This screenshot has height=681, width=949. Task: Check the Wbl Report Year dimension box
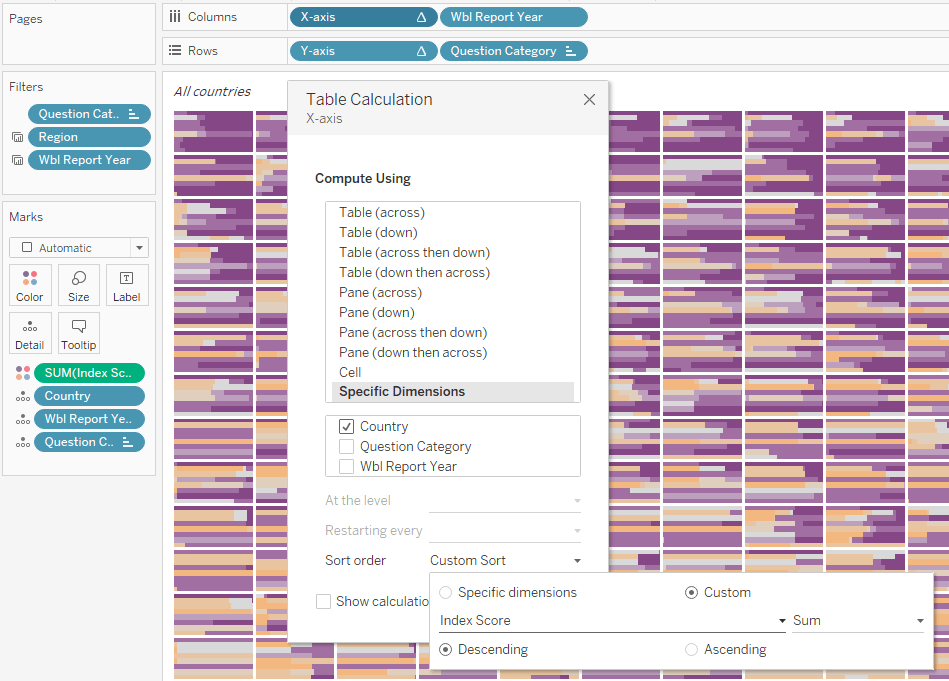[x=347, y=467]
